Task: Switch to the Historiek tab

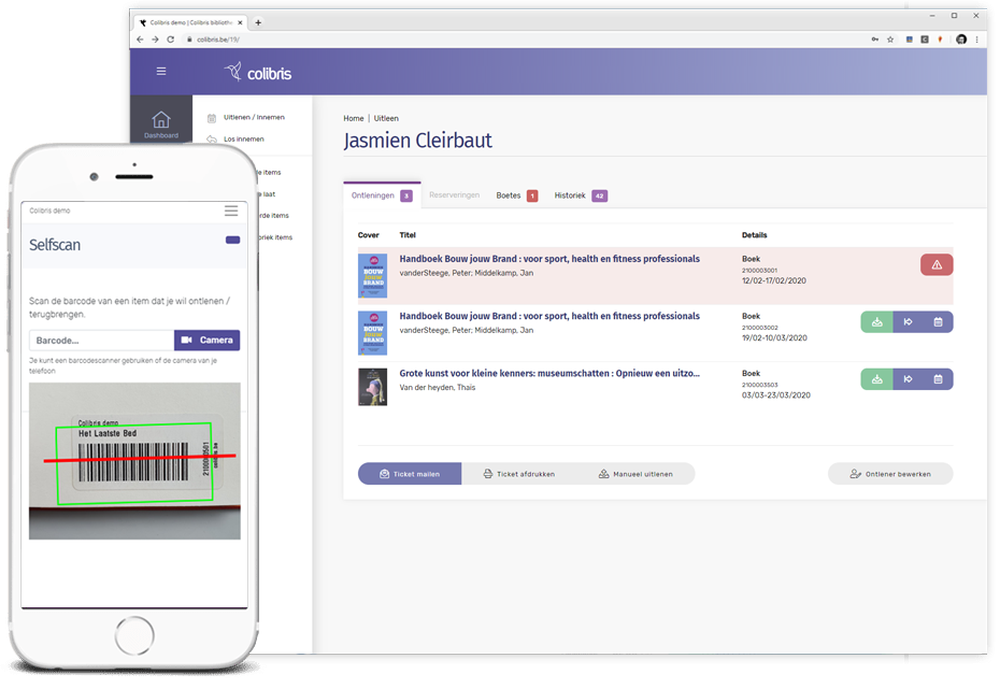Action: pos(580,196)
